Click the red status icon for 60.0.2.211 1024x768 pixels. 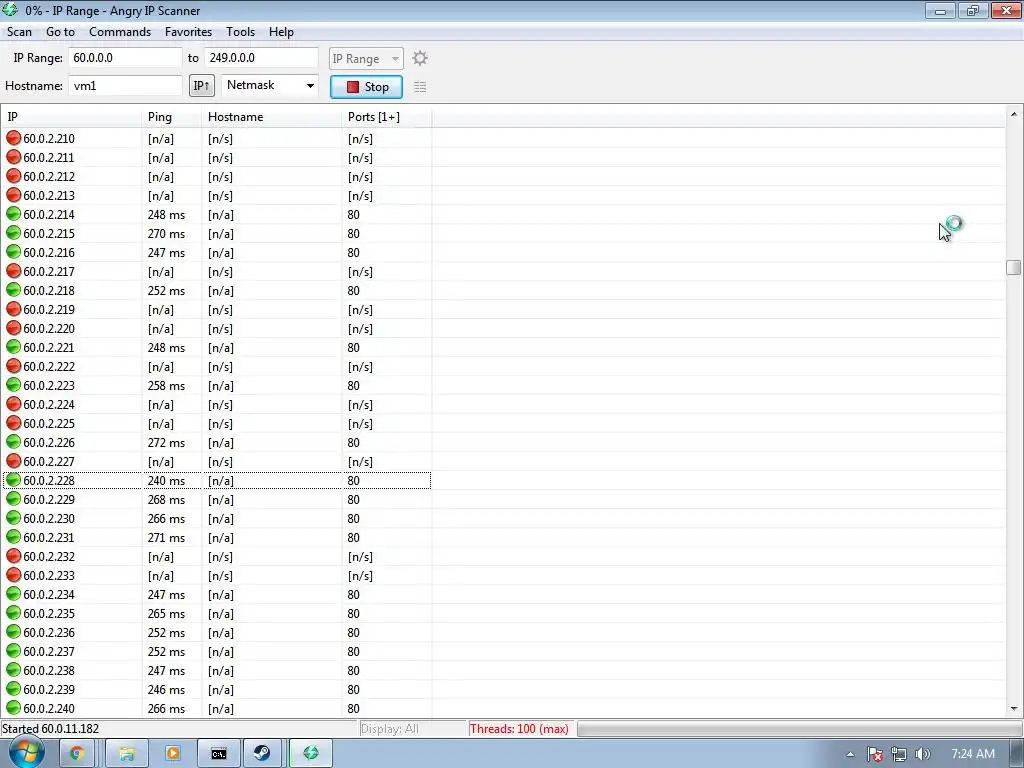click(13, 157)
